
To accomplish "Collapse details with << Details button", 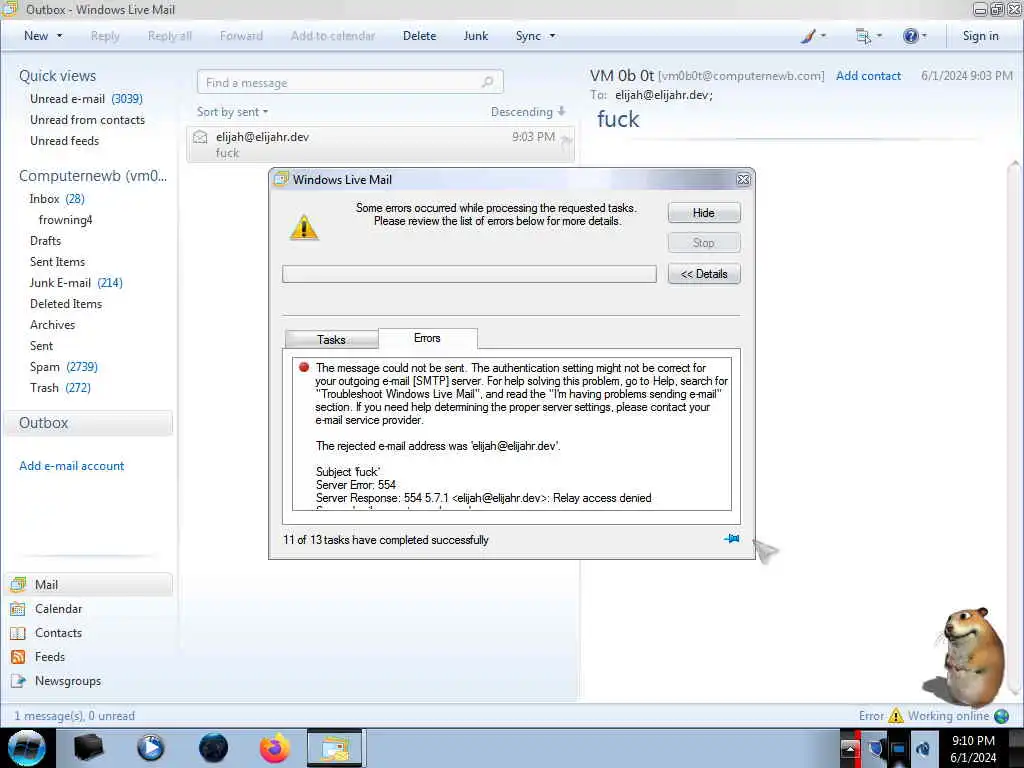I will click(x=704, y=274).
